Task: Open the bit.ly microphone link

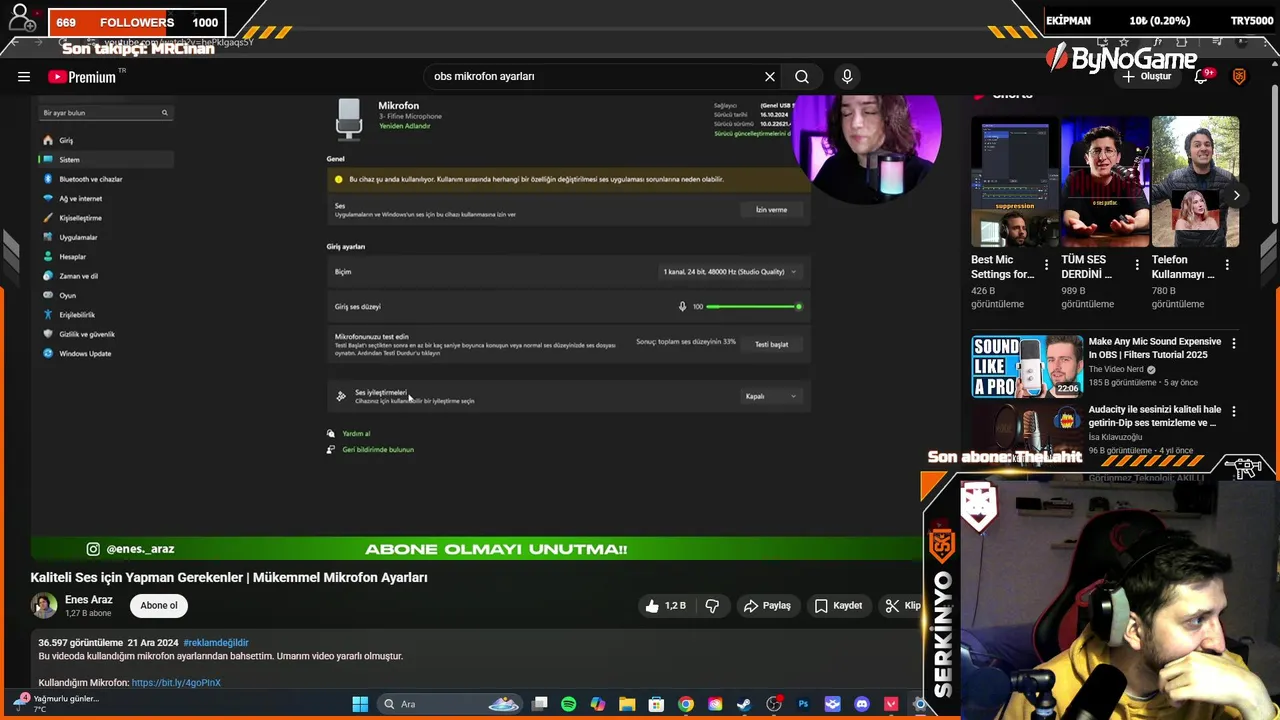Action: (x=176, y=683)
